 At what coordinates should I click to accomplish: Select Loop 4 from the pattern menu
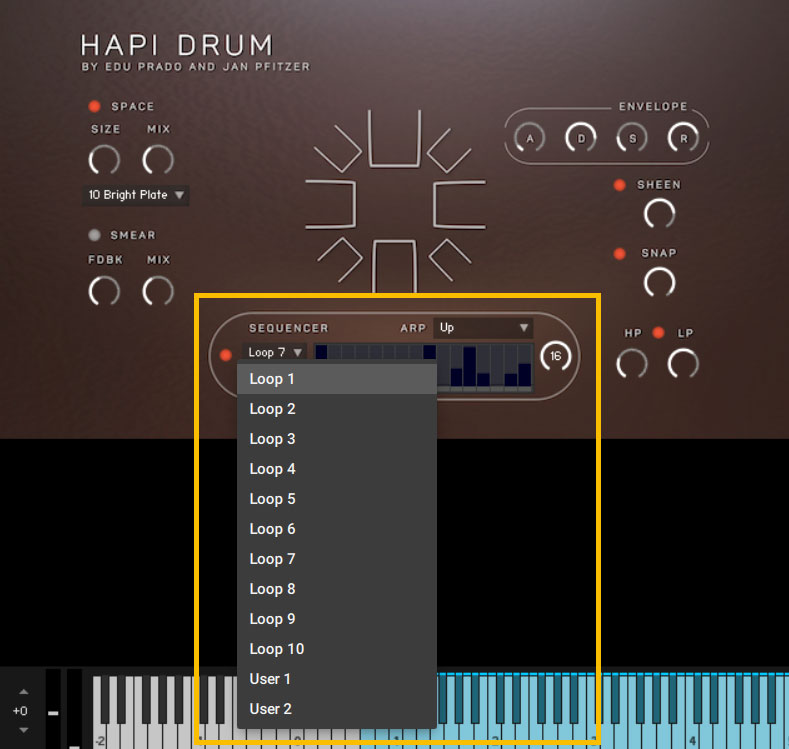337,469
